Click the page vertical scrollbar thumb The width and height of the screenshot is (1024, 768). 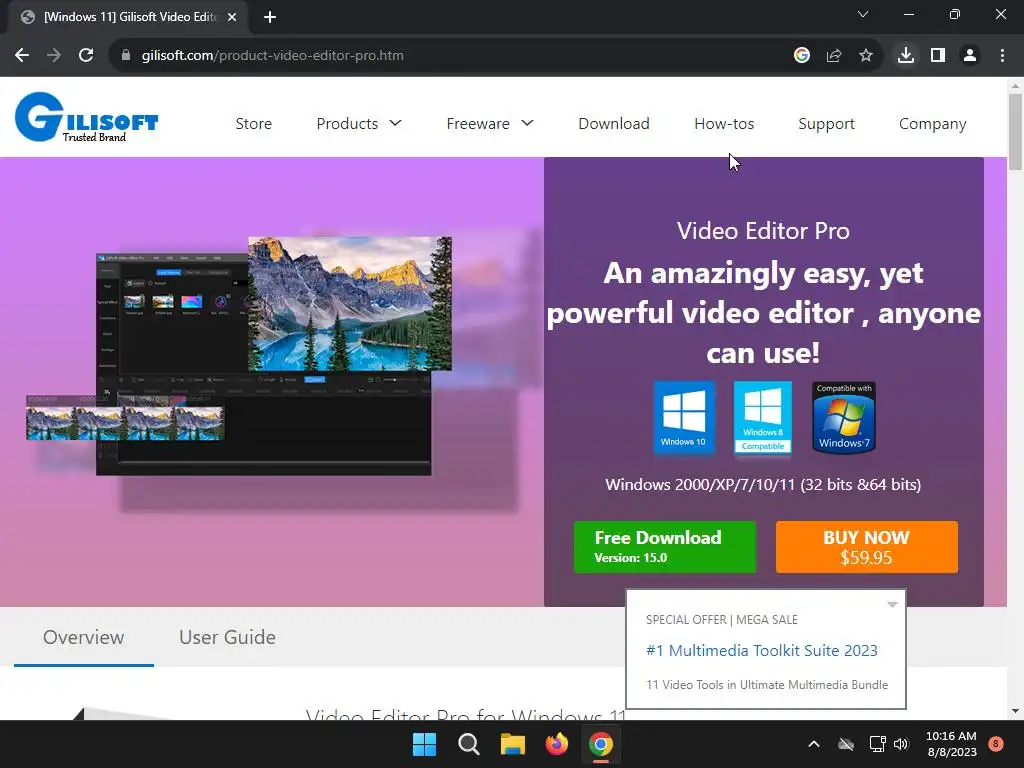coord(1015,132)
